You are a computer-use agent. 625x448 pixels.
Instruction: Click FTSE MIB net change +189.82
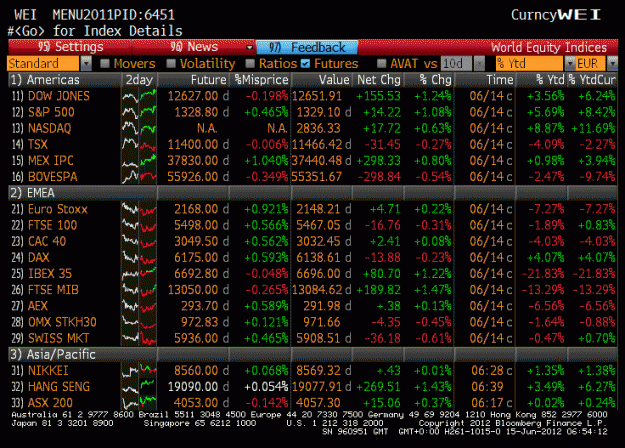click(378, 290)
